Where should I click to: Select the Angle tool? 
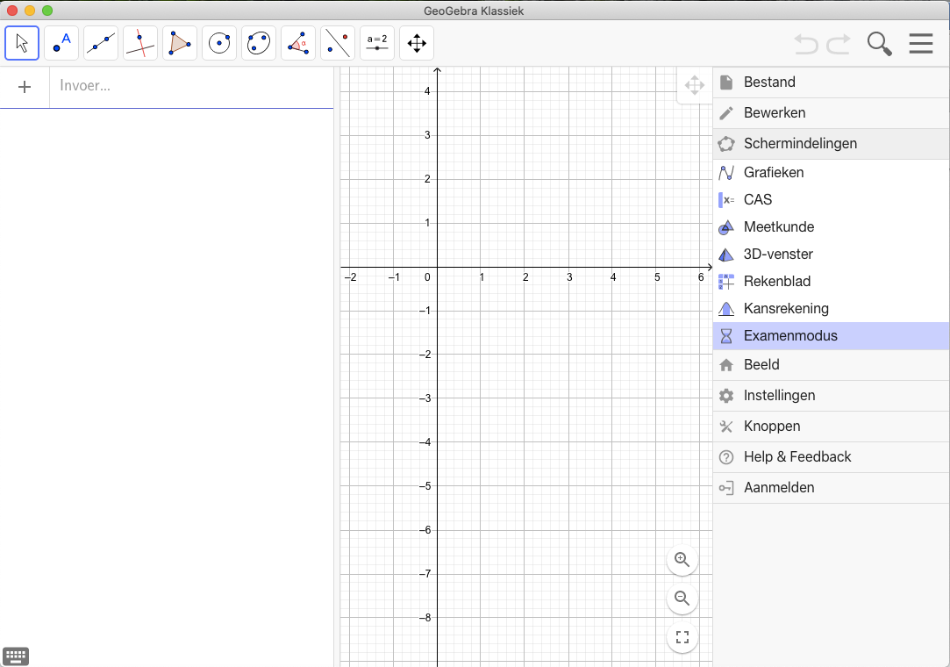click(x=298, y=43)
